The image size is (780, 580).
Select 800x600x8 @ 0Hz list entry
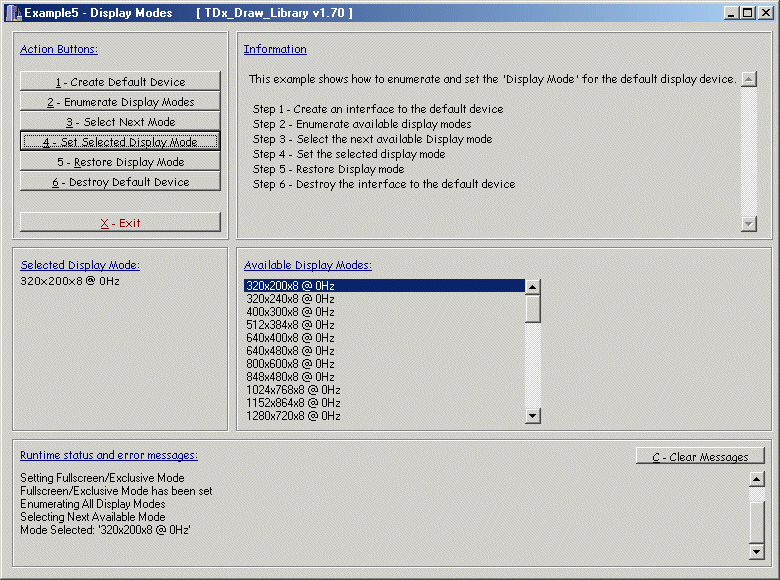(290, 364)
